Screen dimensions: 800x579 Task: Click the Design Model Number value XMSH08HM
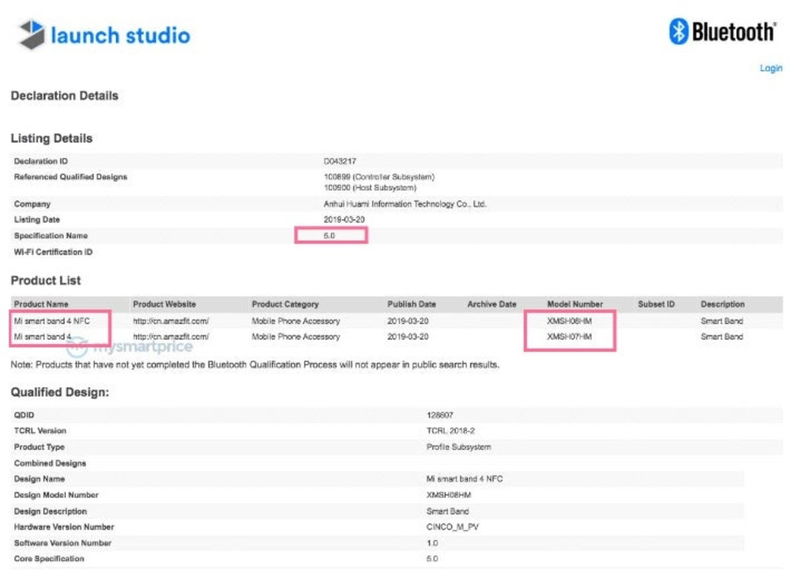click(449, 495)
